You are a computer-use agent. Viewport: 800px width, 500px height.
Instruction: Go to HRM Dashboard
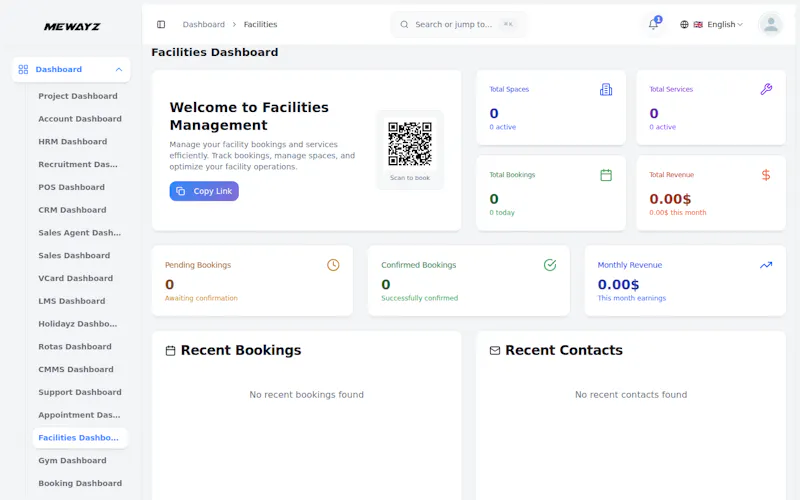72,141
